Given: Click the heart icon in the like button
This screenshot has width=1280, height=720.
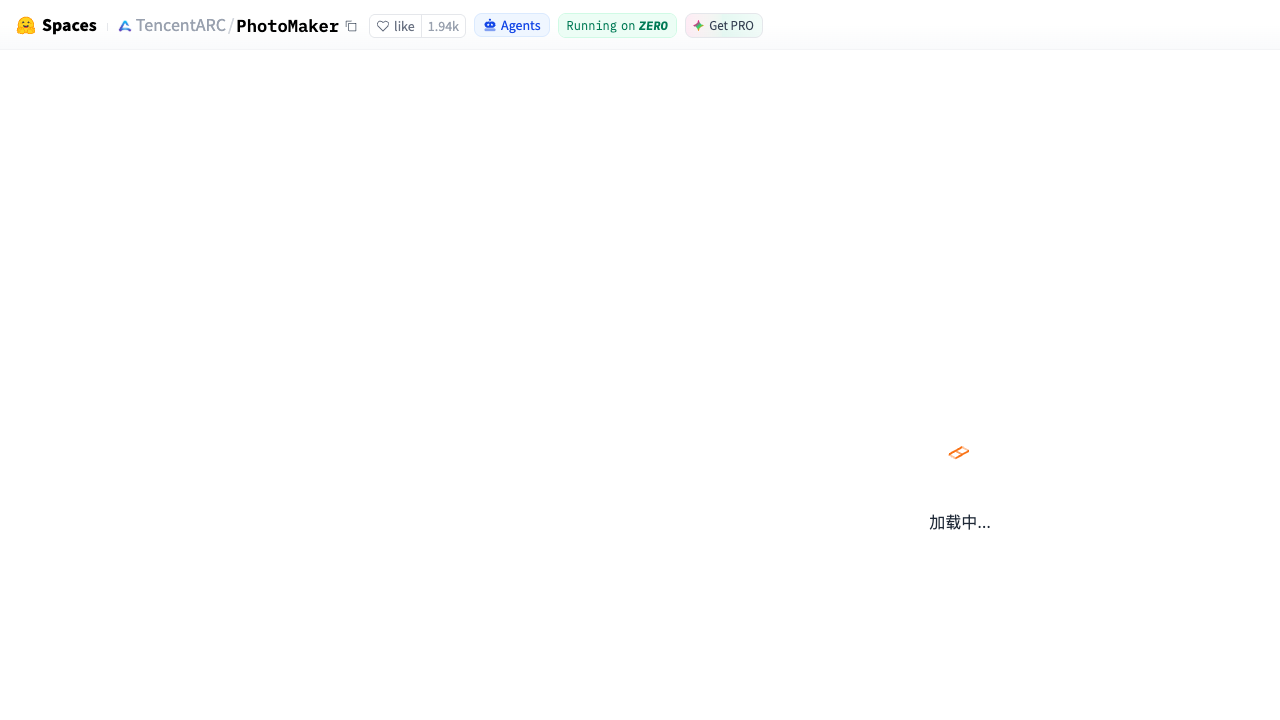Looking at the screenshot, I should 383,26.
